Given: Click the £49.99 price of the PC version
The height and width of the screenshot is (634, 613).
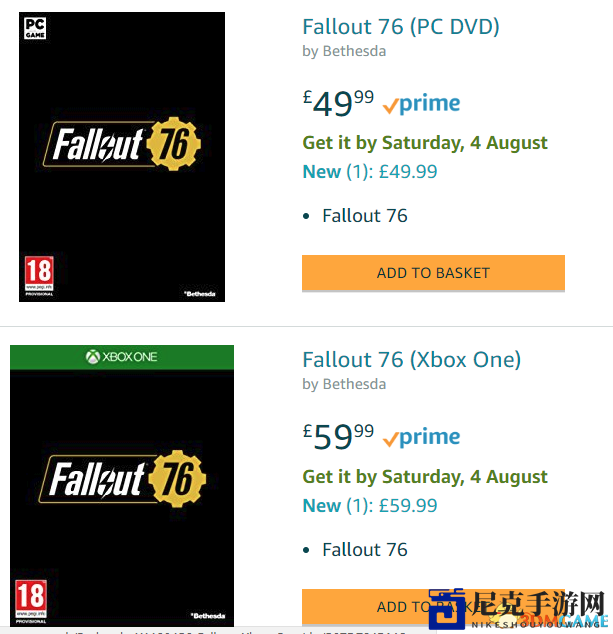Looking at the screenshot, I should pos(338,103).
